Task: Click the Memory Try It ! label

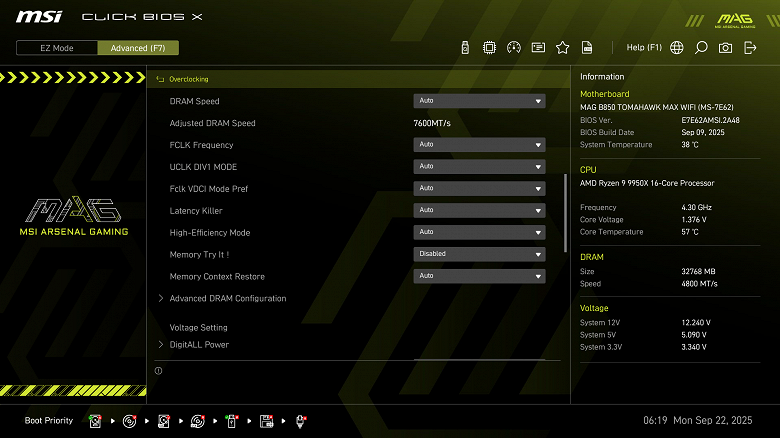Action: tap(199, 254)
